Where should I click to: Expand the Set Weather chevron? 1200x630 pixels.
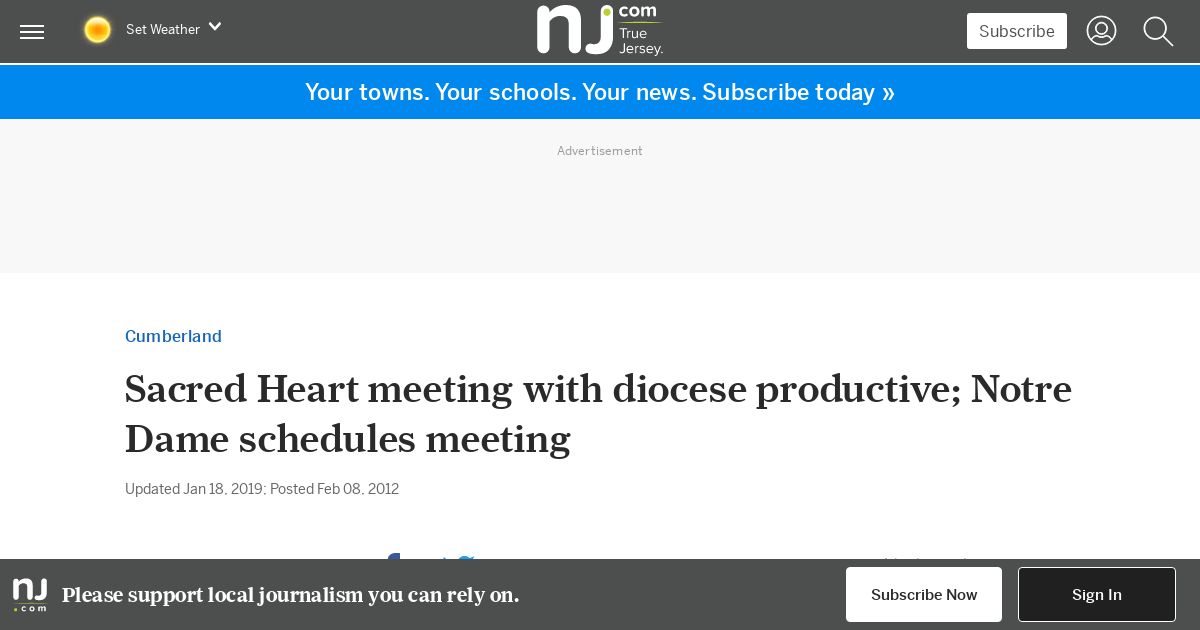[214, 27]
